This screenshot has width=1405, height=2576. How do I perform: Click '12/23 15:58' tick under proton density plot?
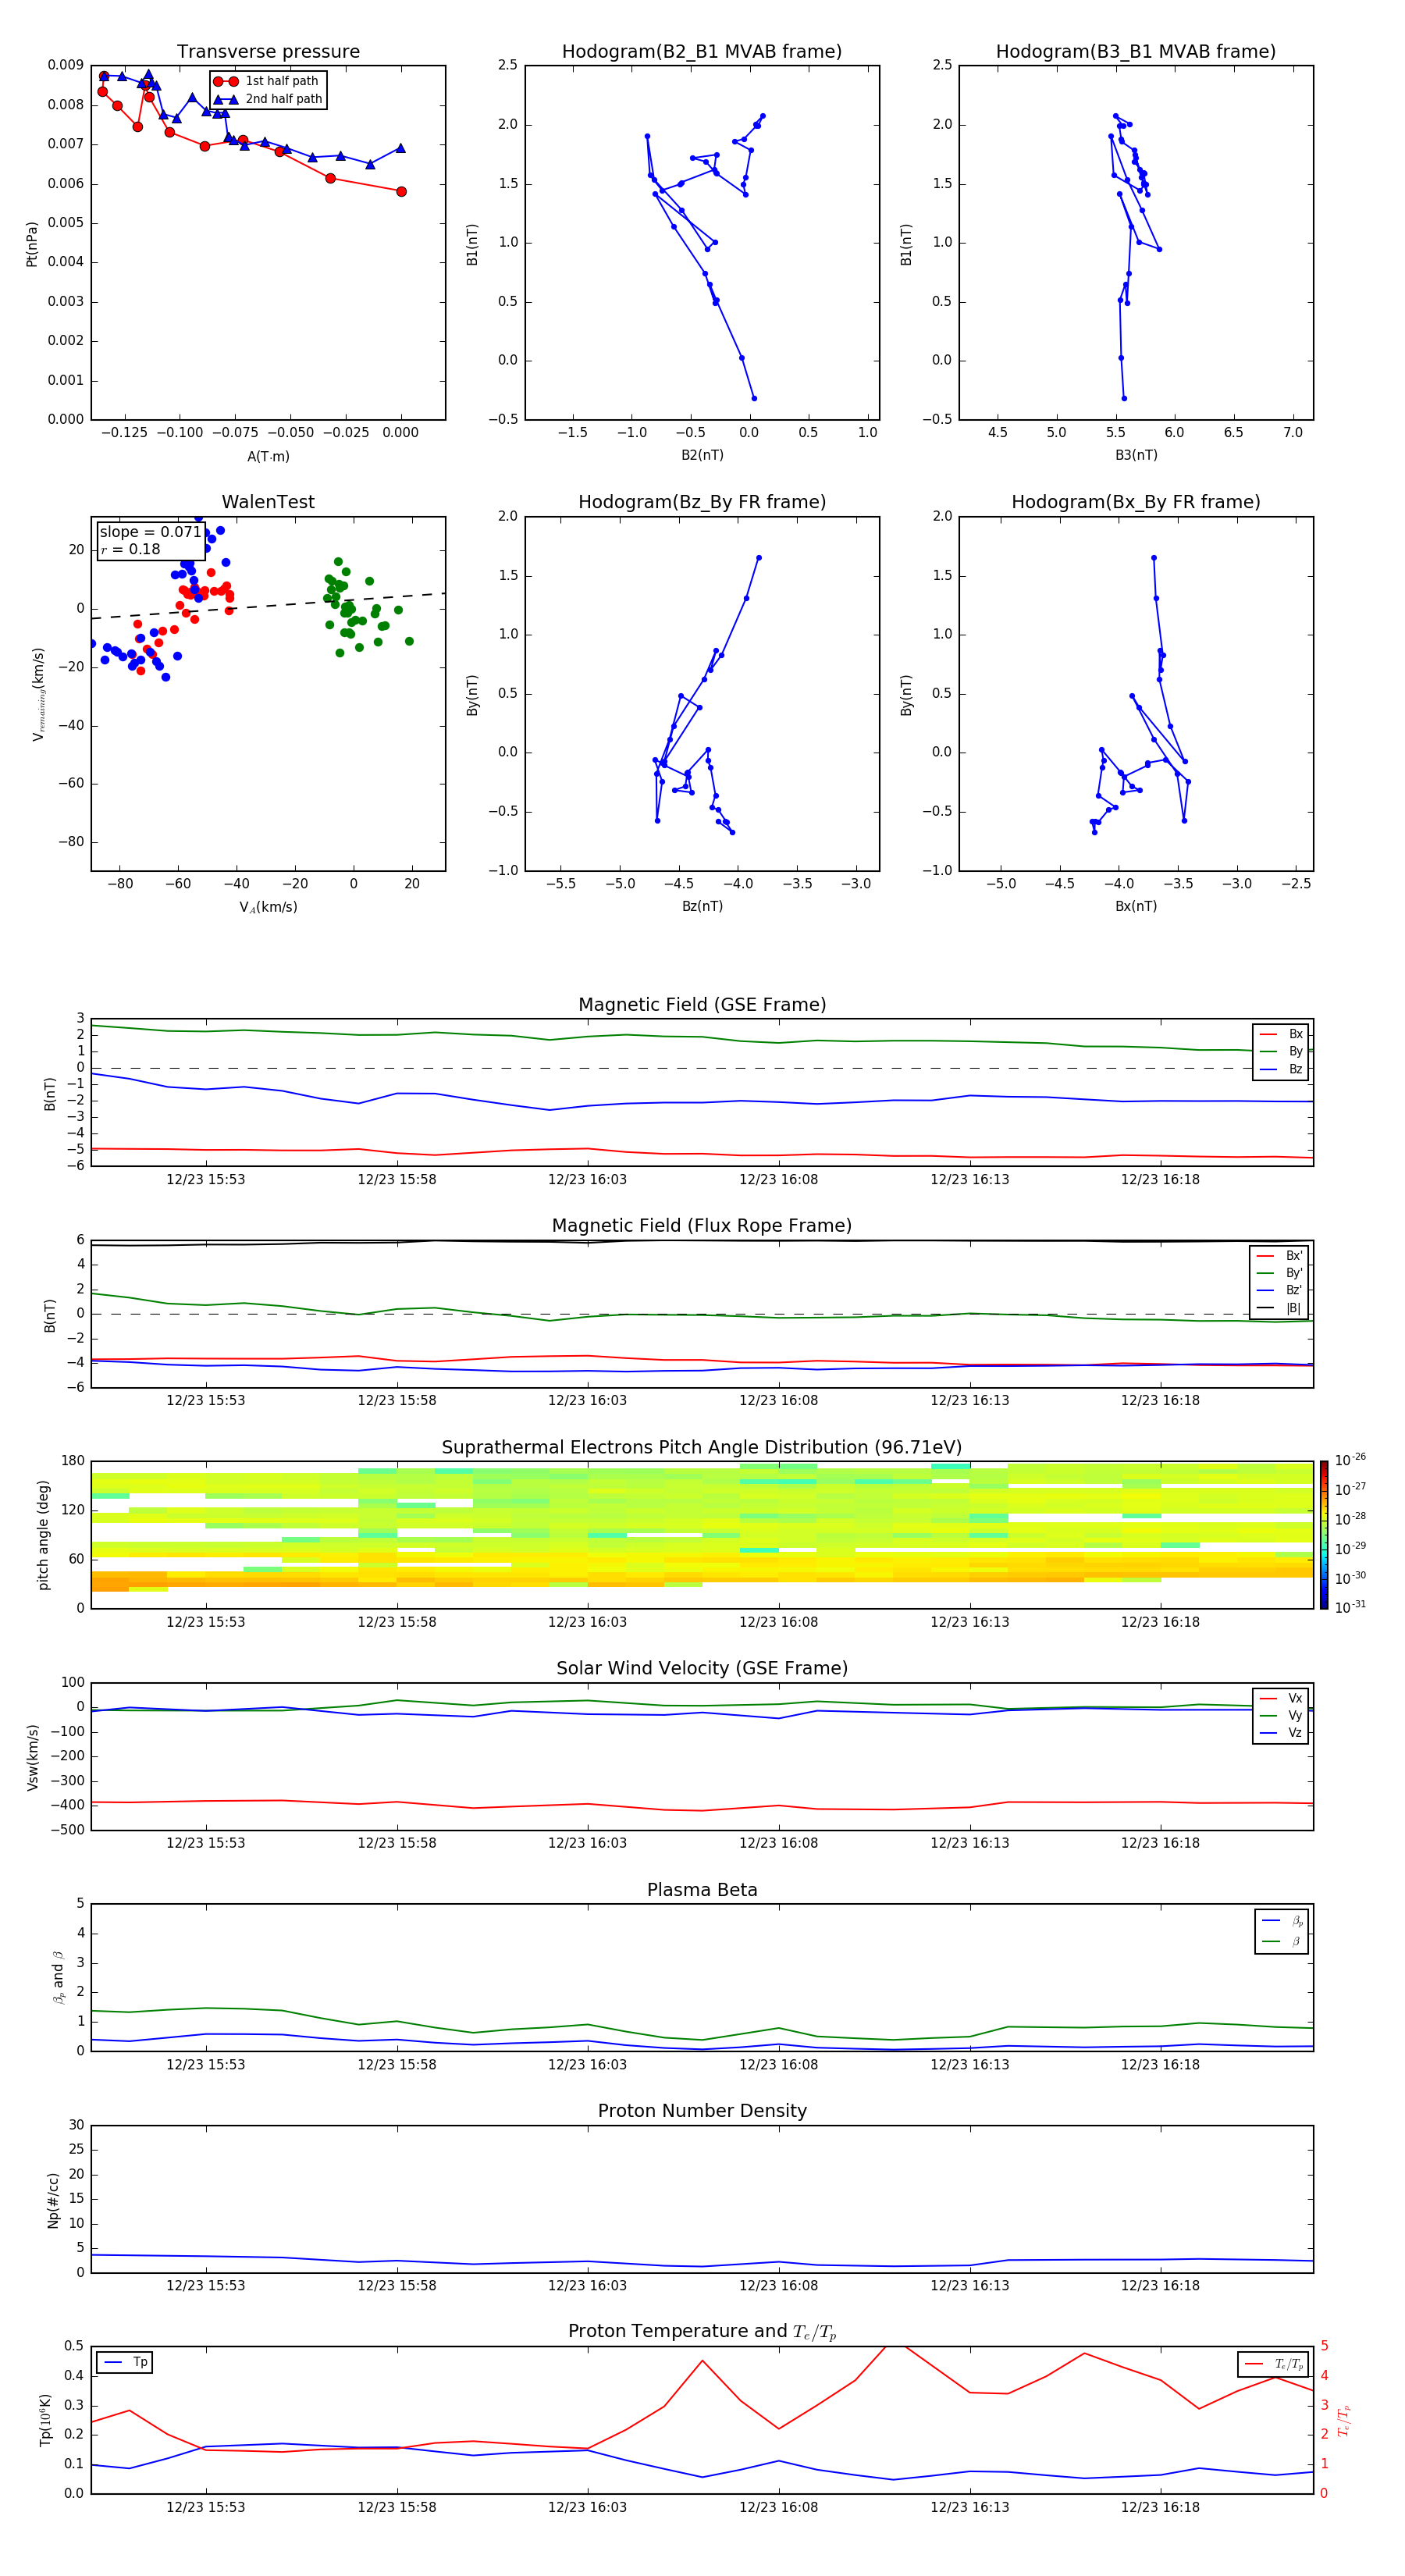tap(397, 2285)
